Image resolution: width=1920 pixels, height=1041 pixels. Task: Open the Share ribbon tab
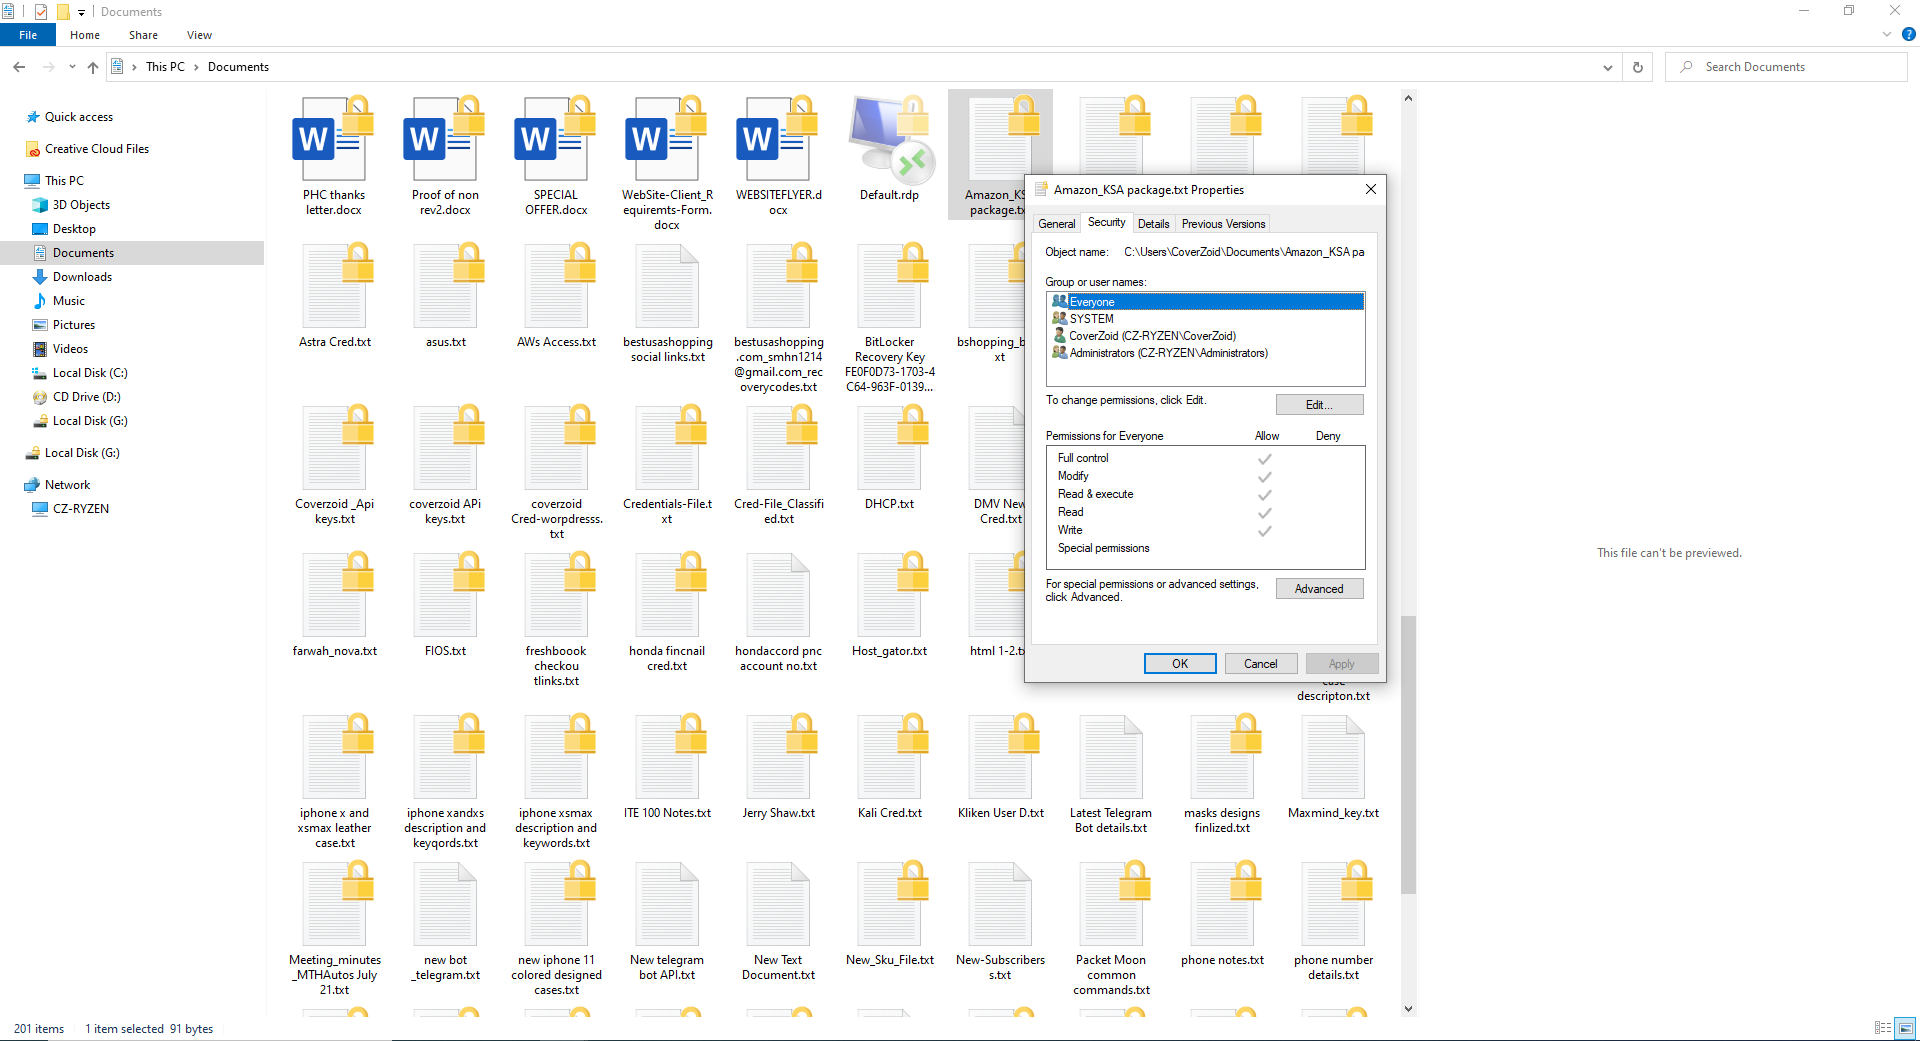tap(143, 35)
